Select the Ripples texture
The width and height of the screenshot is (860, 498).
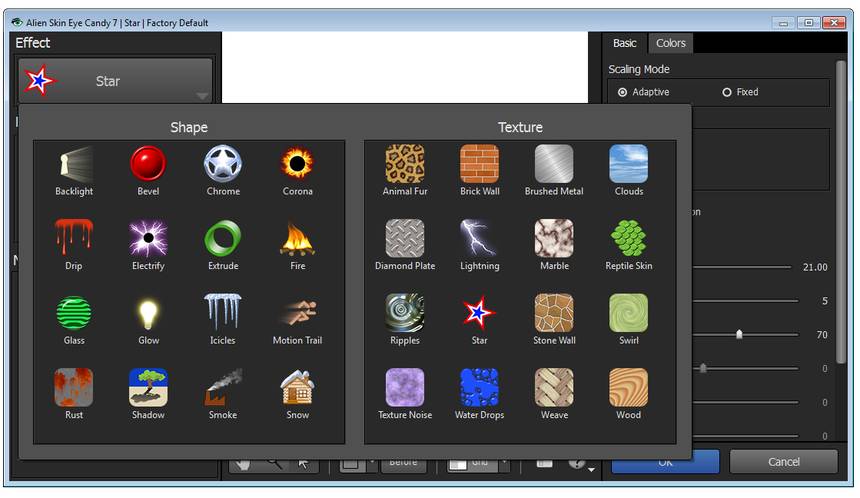pyautogui.click(x=405, y=320)
